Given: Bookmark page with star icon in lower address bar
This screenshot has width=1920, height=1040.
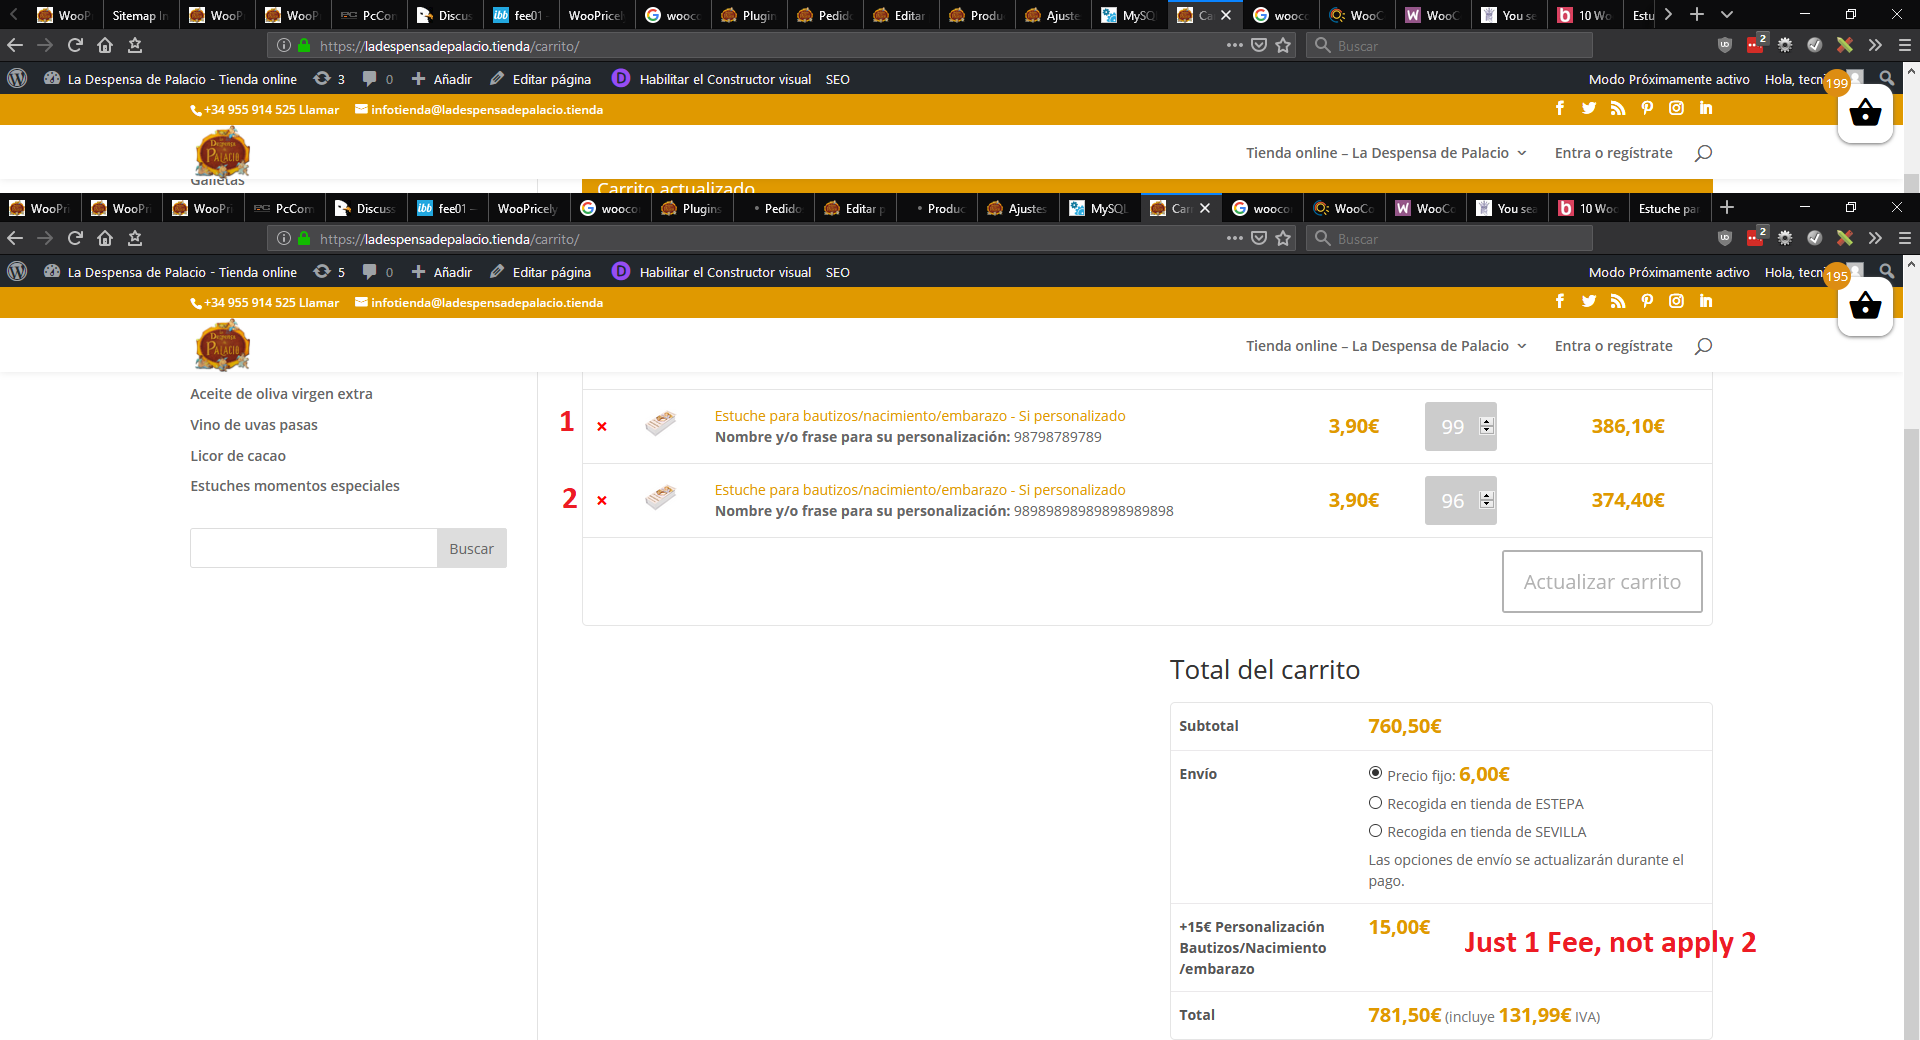Looking at the screenshot, I should [1283, 238].
